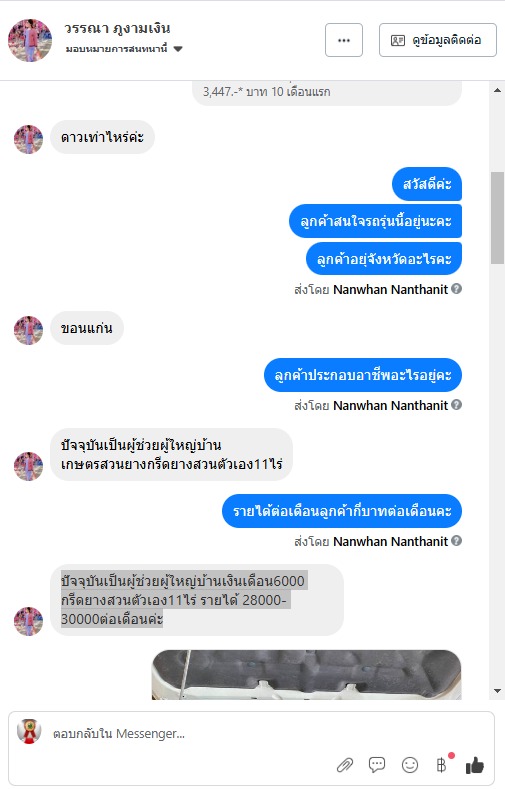Image resolution: width=505 pixels, height=789 pixels.
Task: Expand the assign conversation dropdown arrow
Action: pos(178,49)
